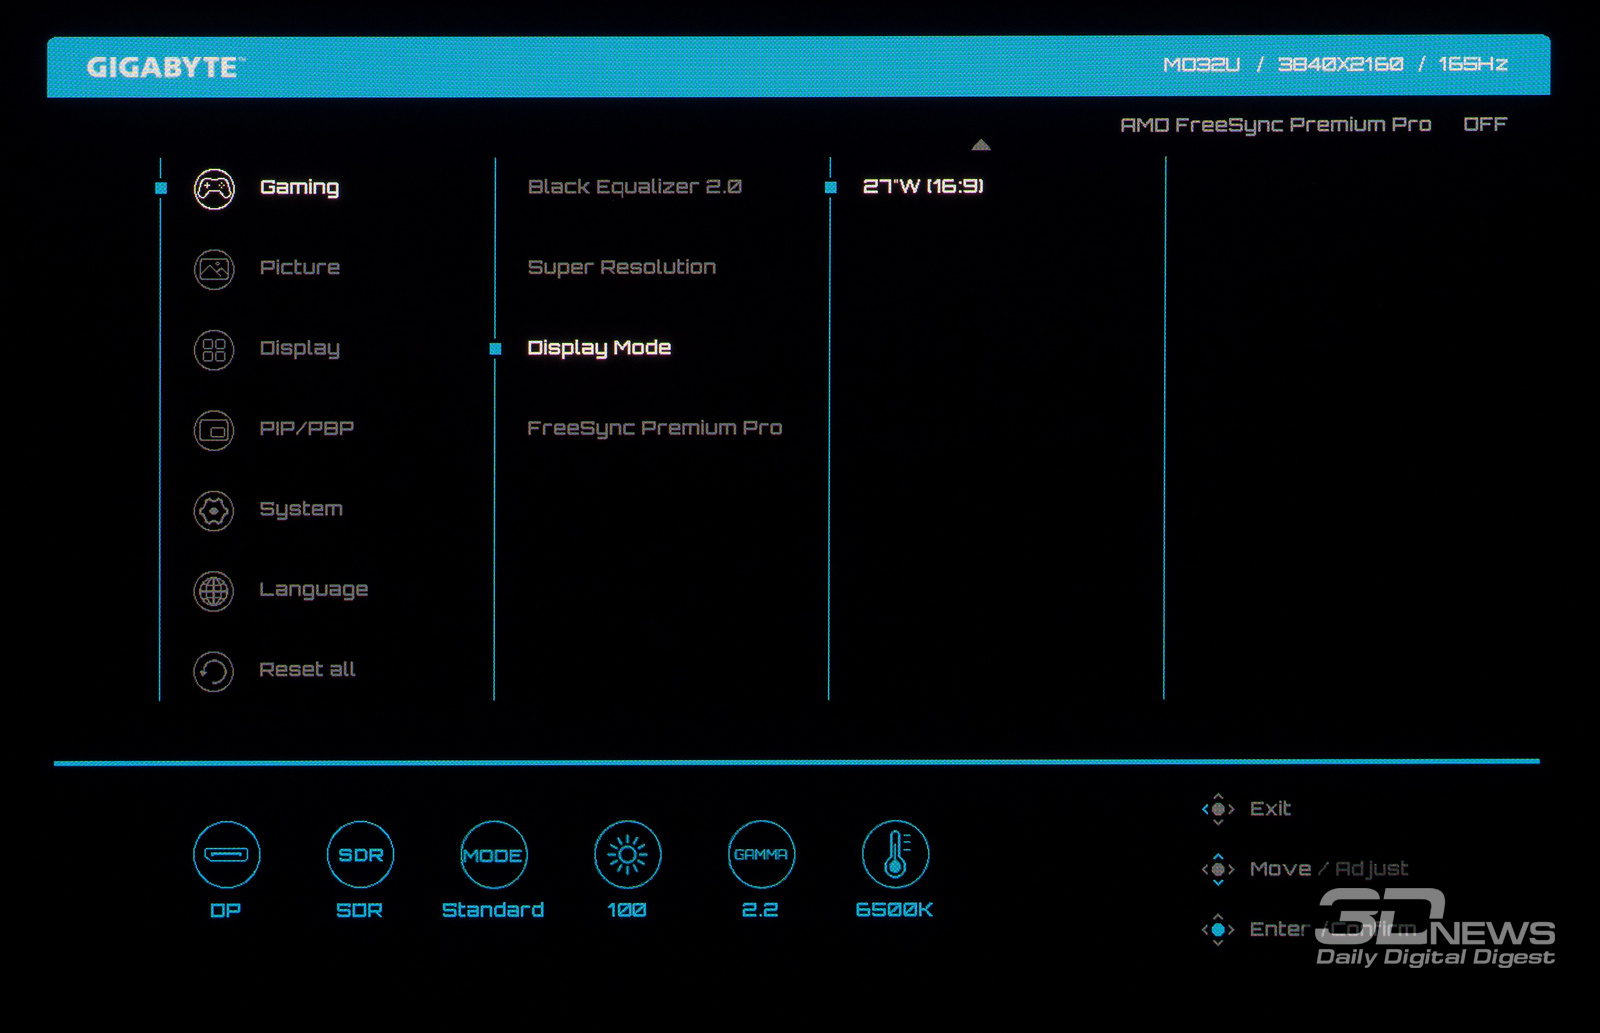Select the 27"W (16:9) display mode
This screenshot has height=1033, width=1600.
click(923, 187)
